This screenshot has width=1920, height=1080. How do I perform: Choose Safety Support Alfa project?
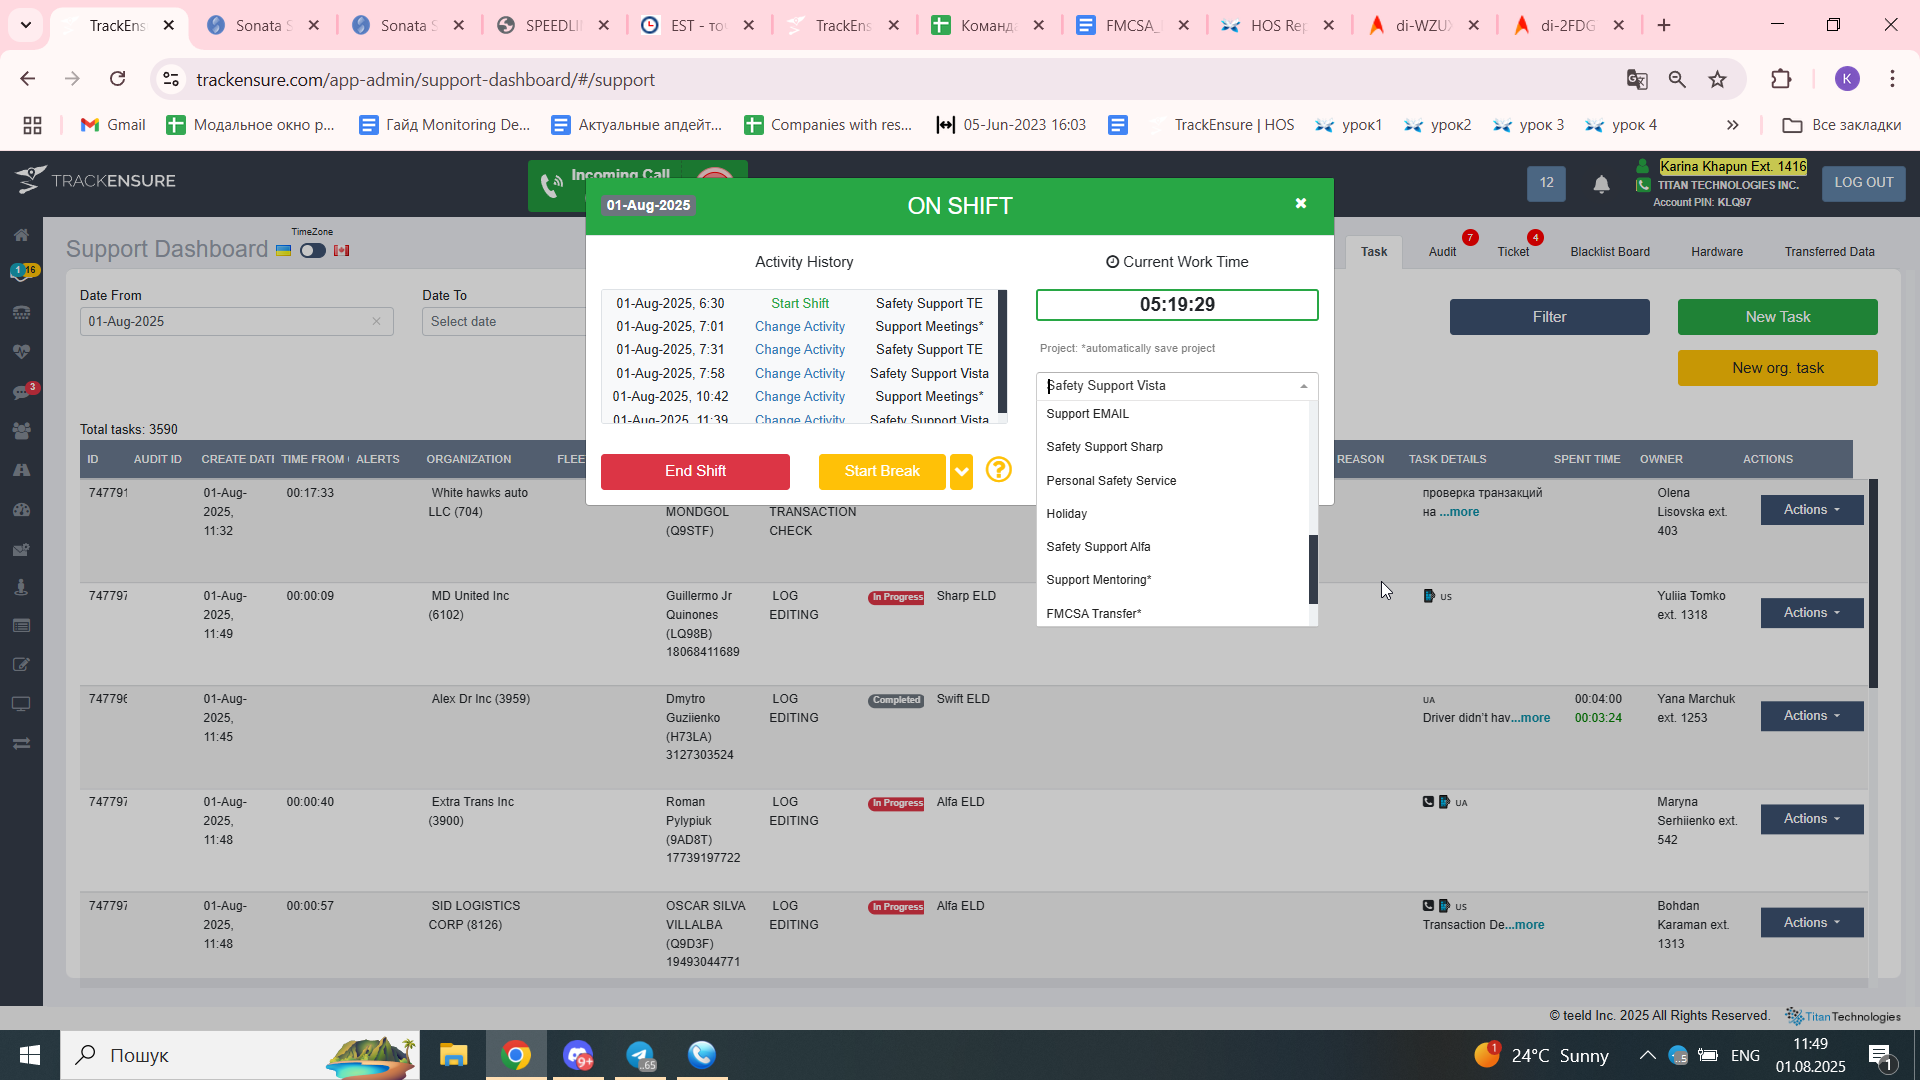1172,547
